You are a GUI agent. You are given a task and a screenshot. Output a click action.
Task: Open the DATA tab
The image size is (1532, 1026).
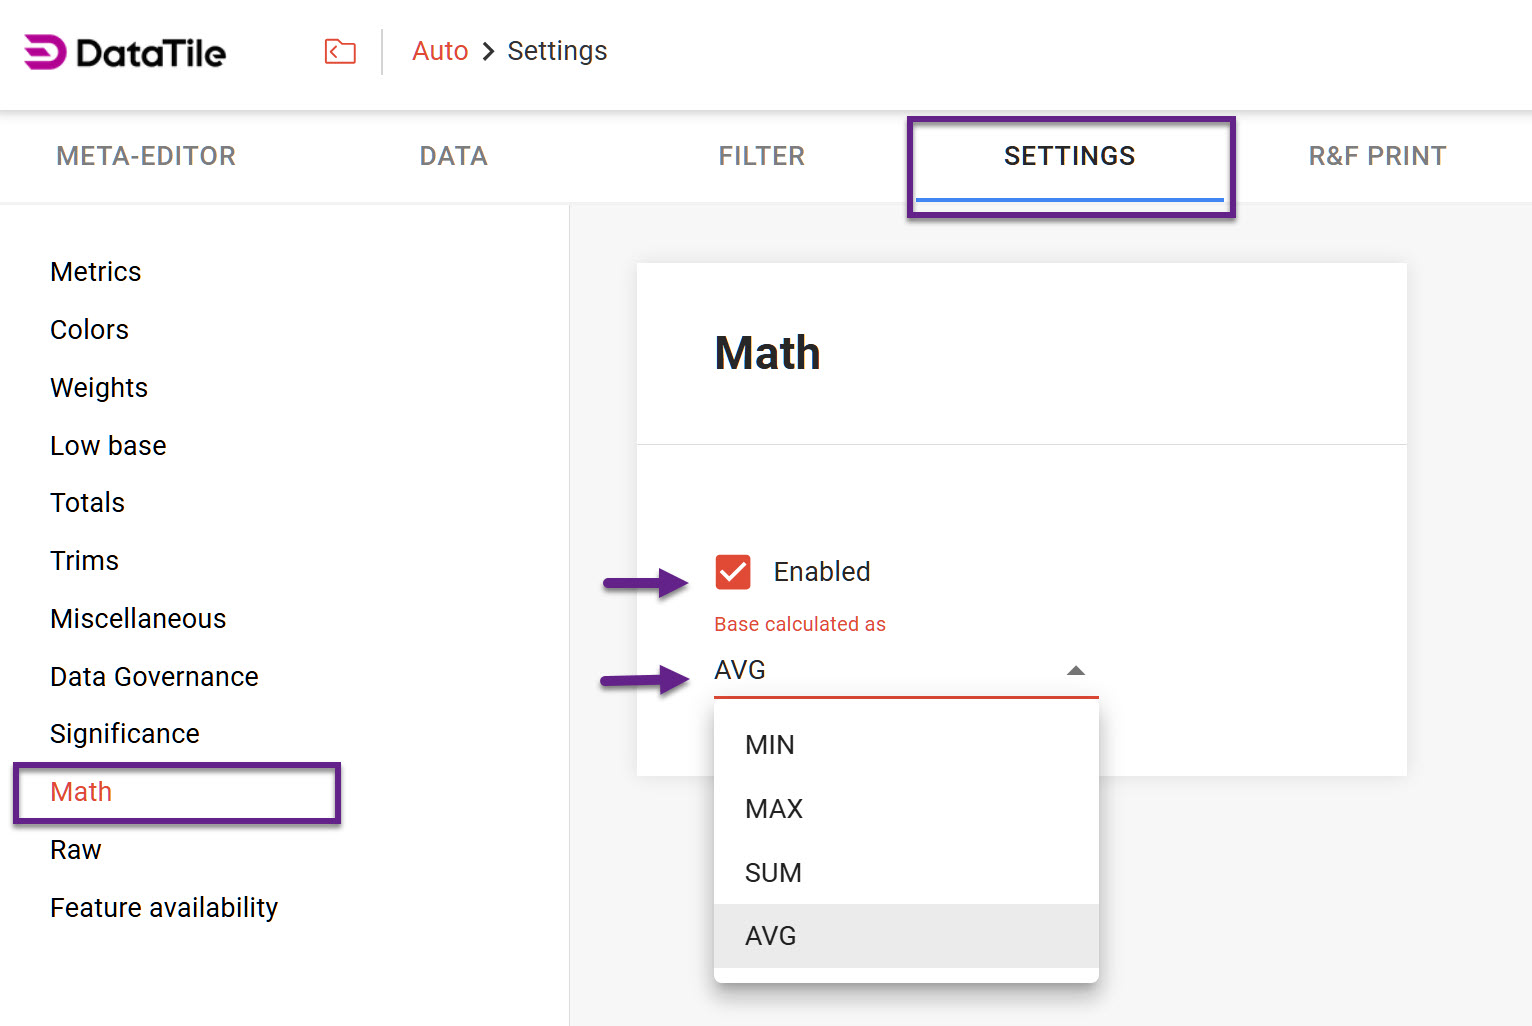point(453,156)
